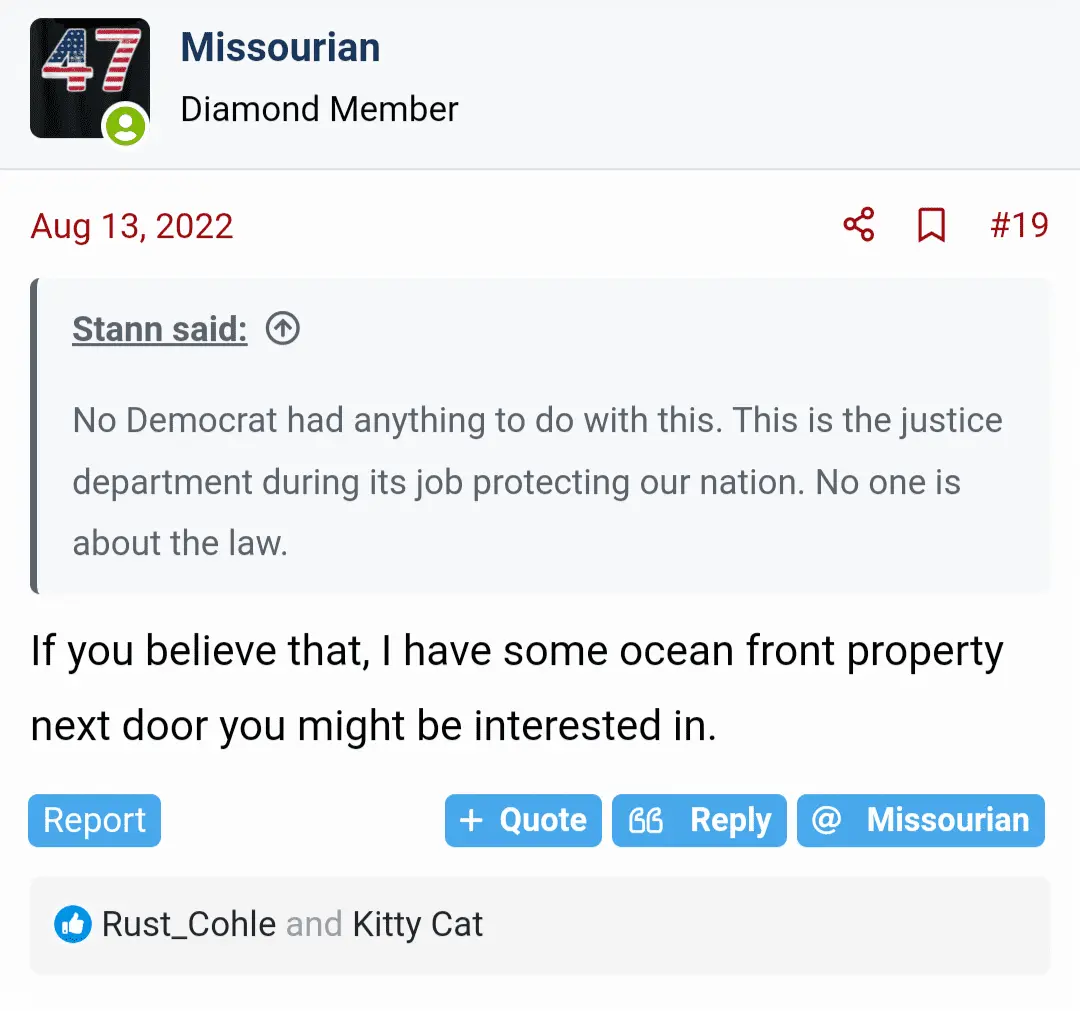Follow the "Stann said:" quote link
1080x1011 pixels.
tap(159, 328)
